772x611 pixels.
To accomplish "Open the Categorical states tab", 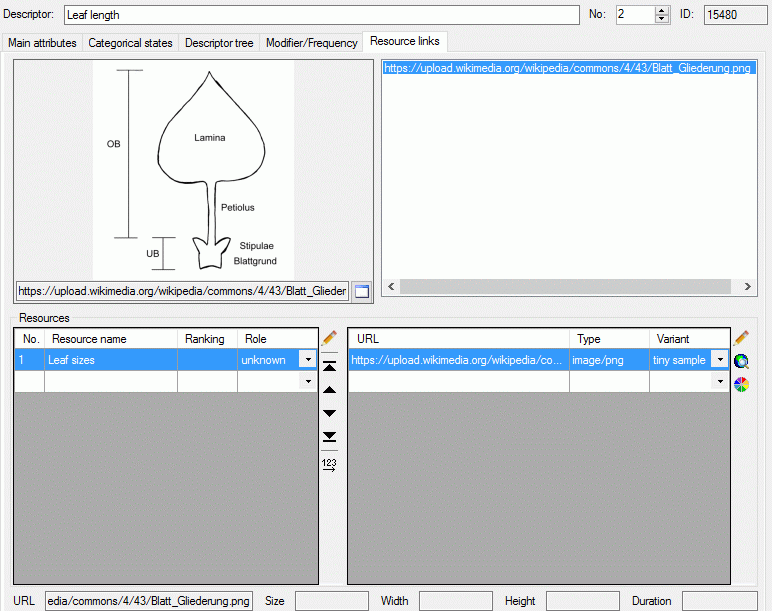I will pos(130,43).
